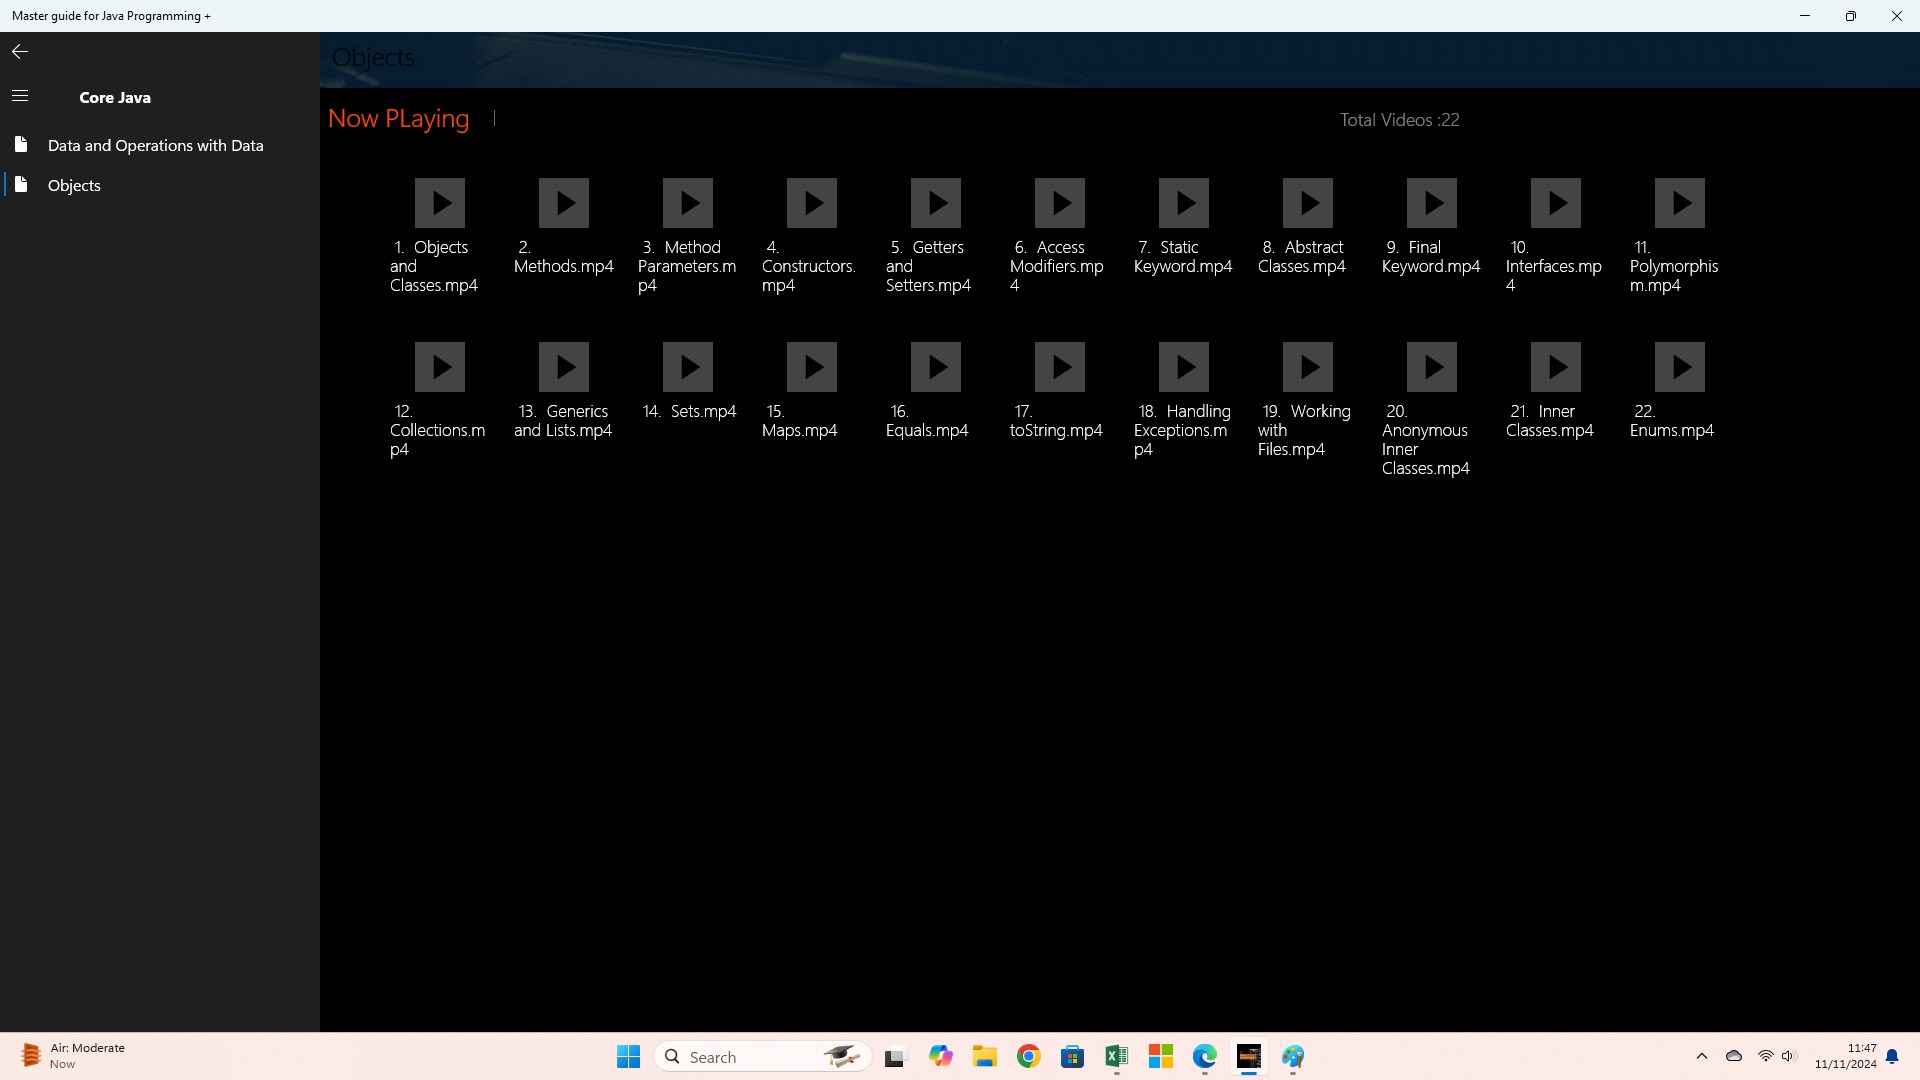Open the Access Modifiers video icon
This screenshot has height=1080, width=1920.
1060,203
